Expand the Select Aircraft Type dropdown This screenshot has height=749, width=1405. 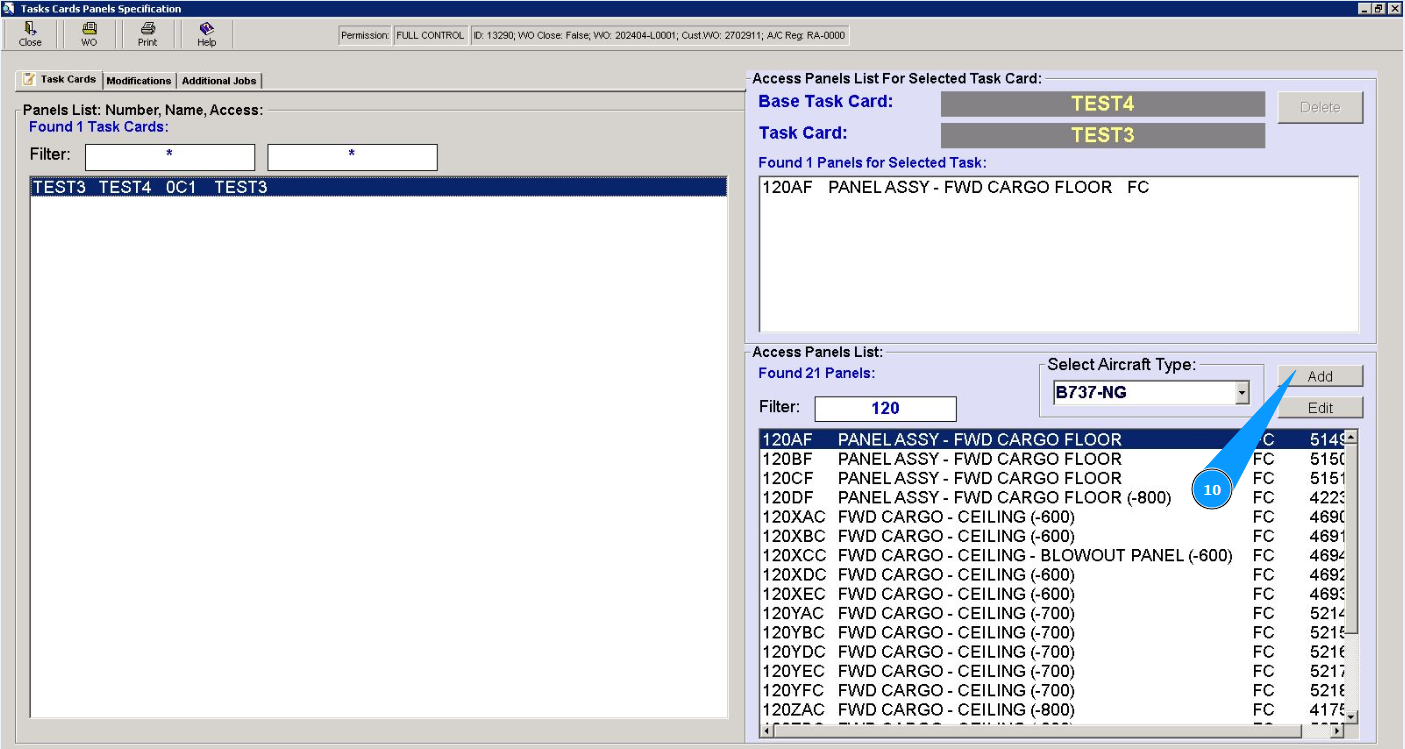tap(1242, 393)
